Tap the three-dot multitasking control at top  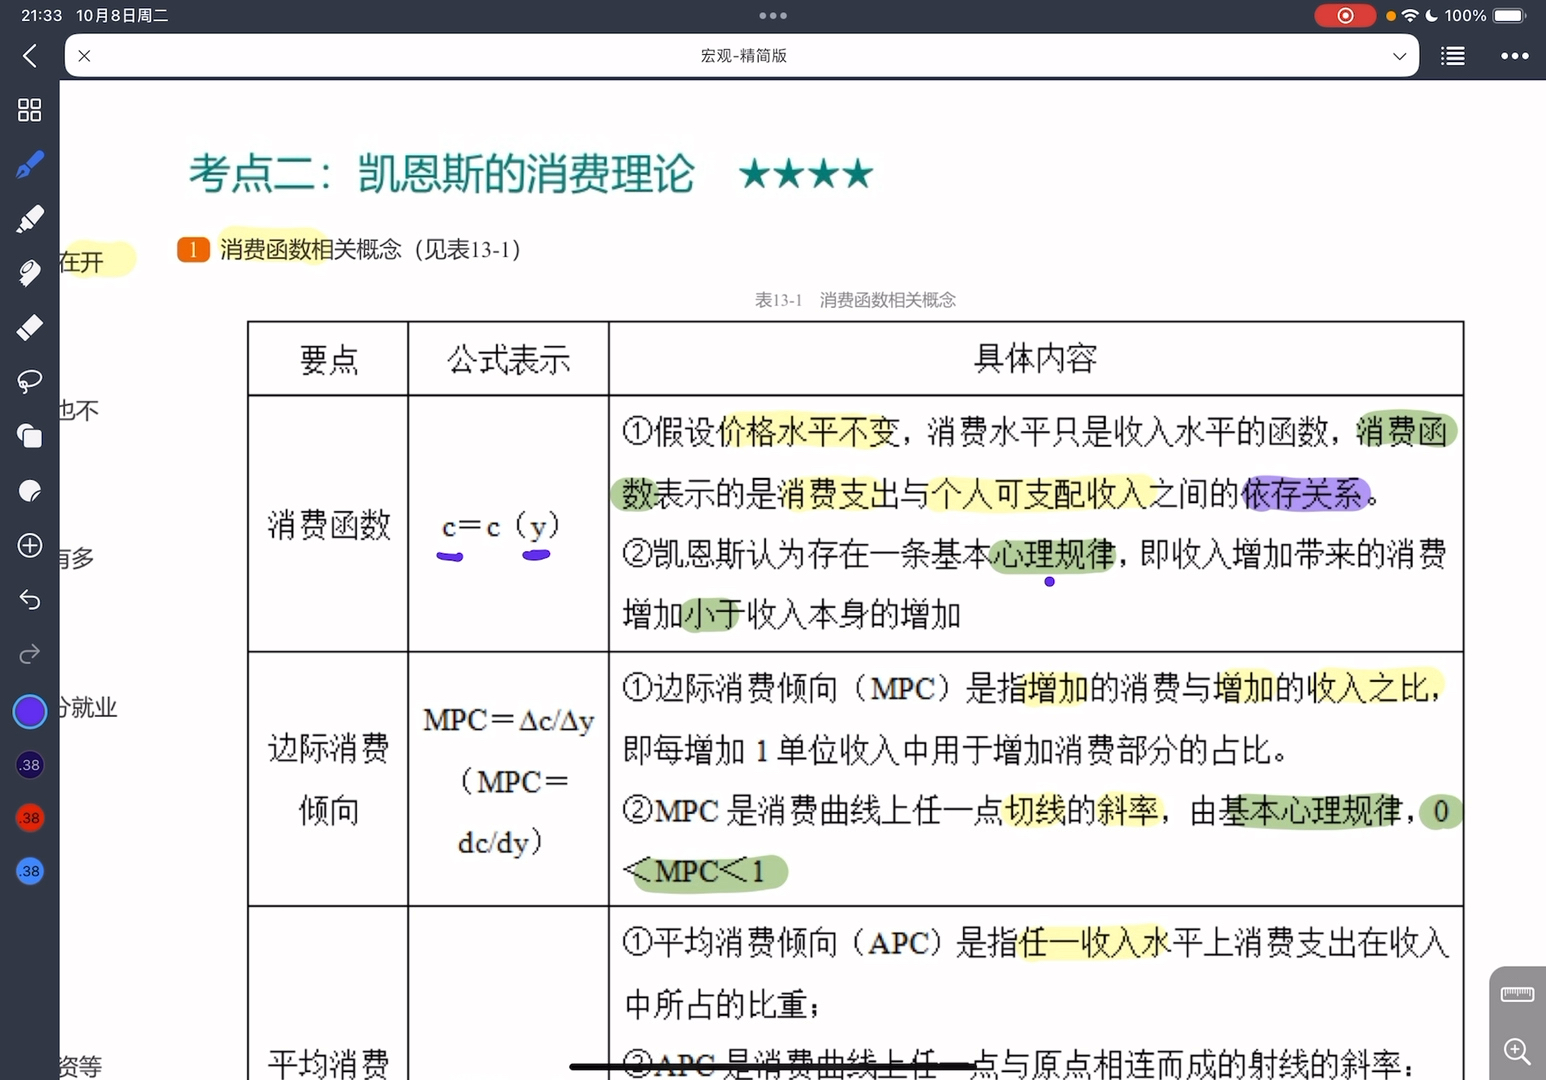coord(773,15)
